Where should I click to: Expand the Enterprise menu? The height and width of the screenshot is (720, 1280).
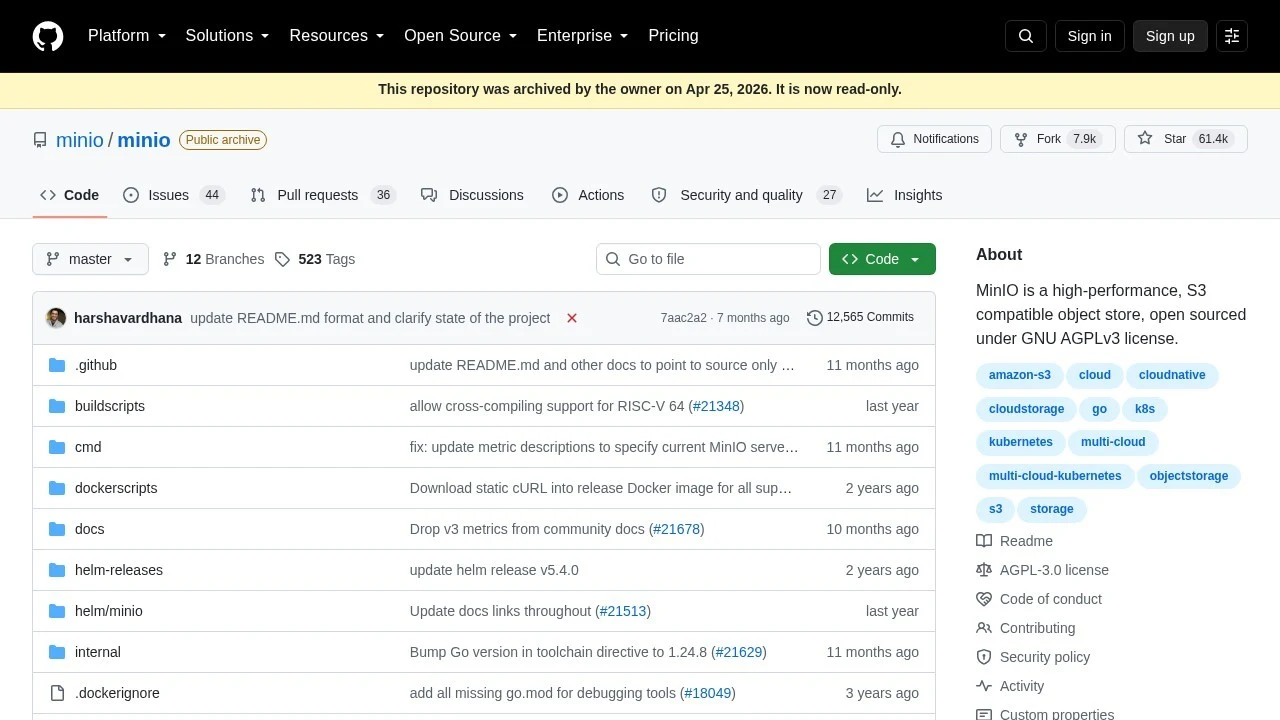tap(583, 36)
